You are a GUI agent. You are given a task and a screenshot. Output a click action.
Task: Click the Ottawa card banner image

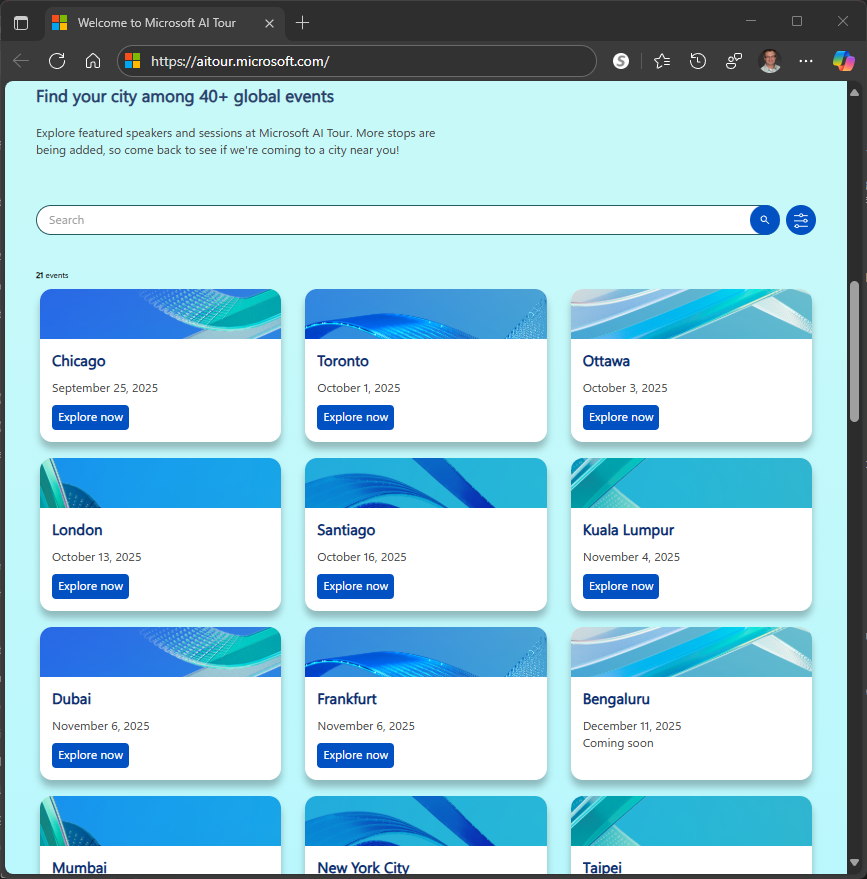[x=691, y=314]
